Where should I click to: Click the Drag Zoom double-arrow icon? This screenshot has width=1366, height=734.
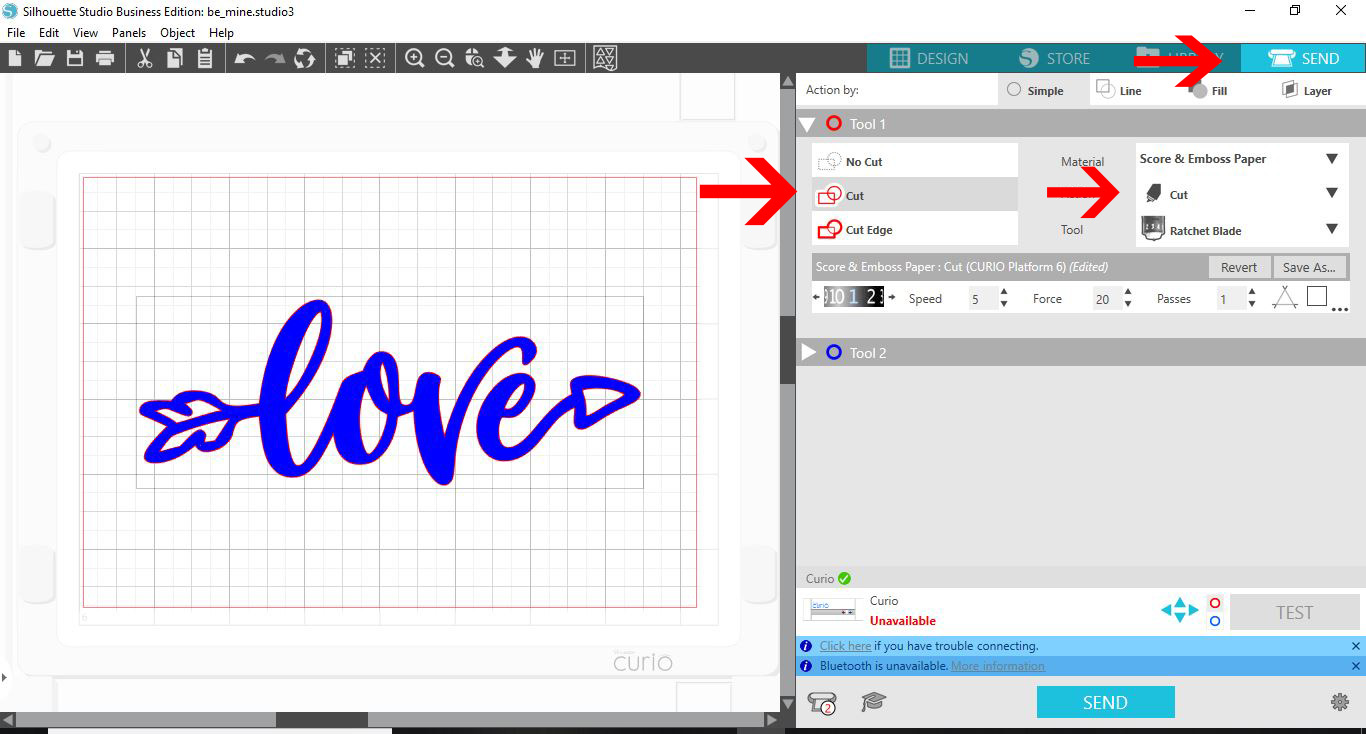pos(505,58)
